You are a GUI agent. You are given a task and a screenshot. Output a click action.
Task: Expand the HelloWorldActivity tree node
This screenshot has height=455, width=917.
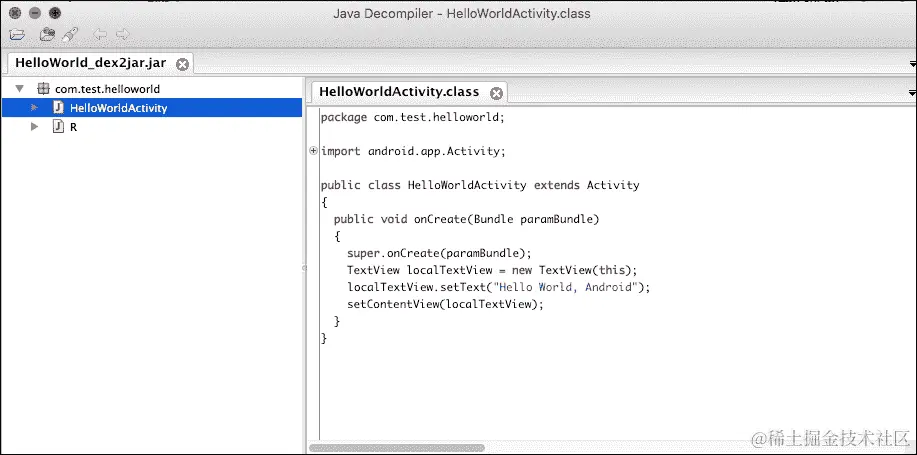coord(35,108)
